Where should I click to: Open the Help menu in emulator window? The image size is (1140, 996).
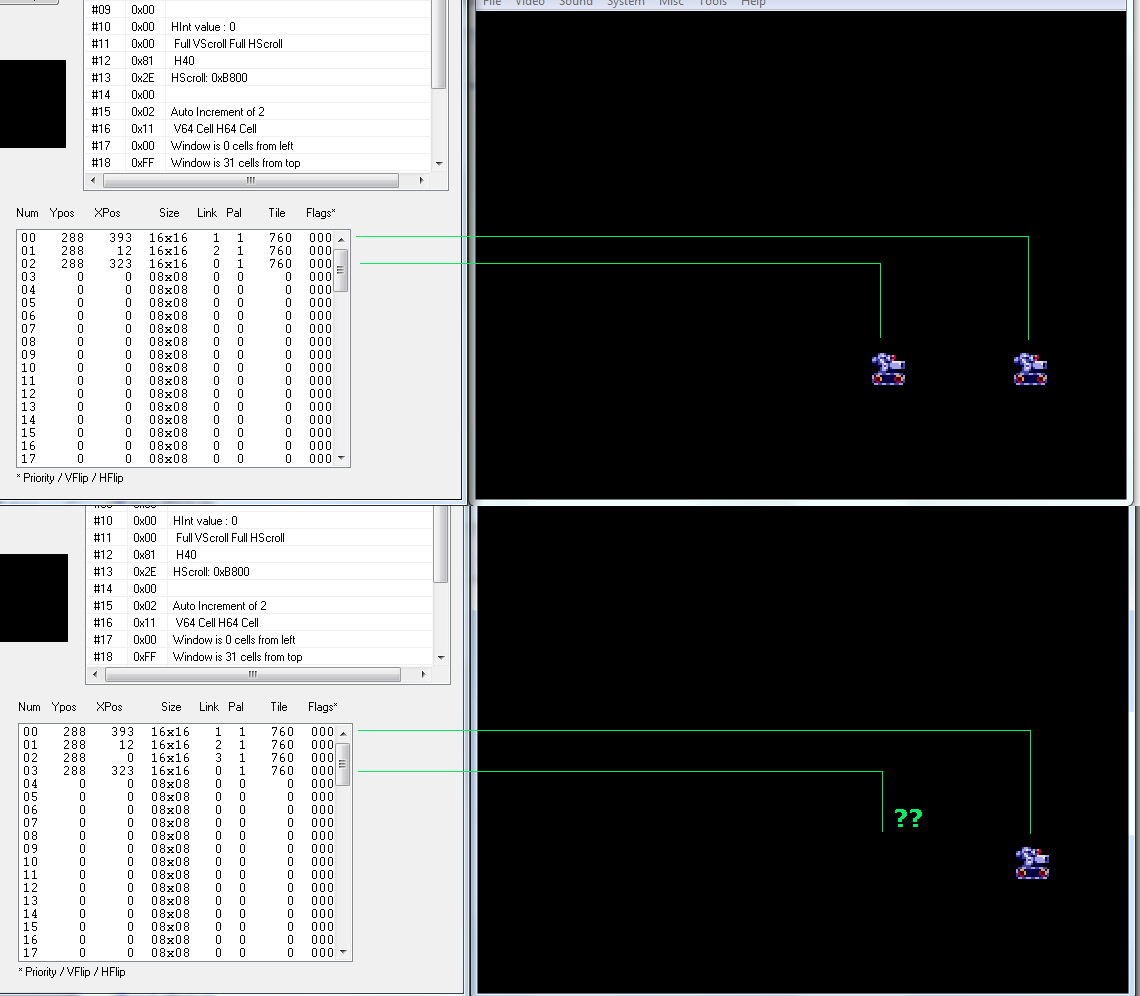click(x=752, y=3)
